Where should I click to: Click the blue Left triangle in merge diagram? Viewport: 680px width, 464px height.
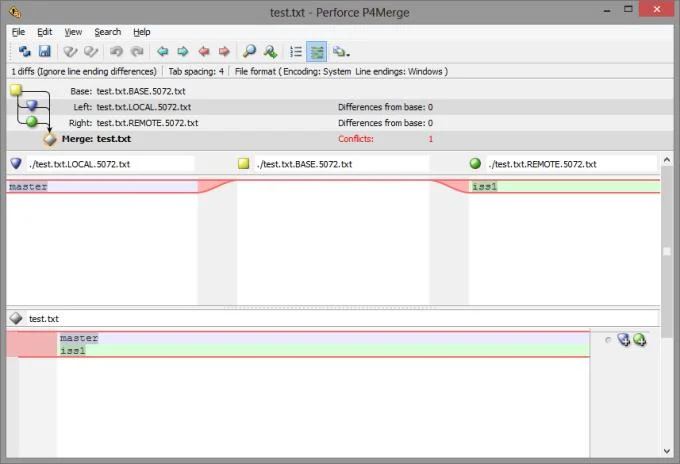pos(32,105)
